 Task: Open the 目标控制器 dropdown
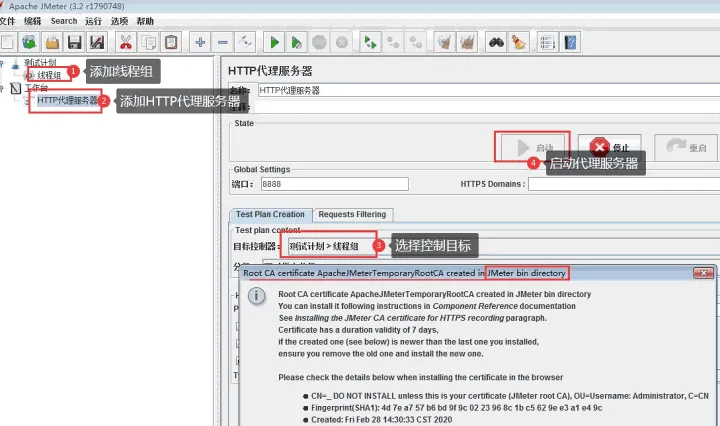coord(504,247)
